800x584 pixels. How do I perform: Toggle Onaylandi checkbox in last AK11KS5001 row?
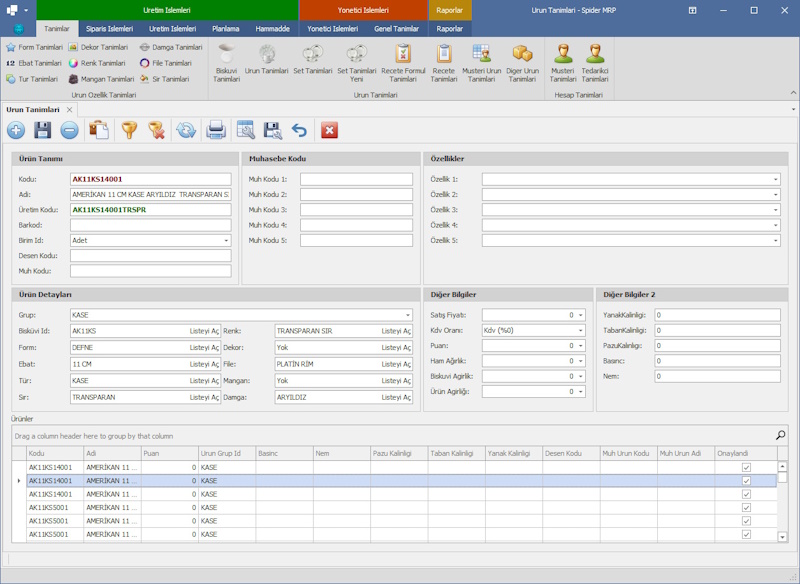746,535
